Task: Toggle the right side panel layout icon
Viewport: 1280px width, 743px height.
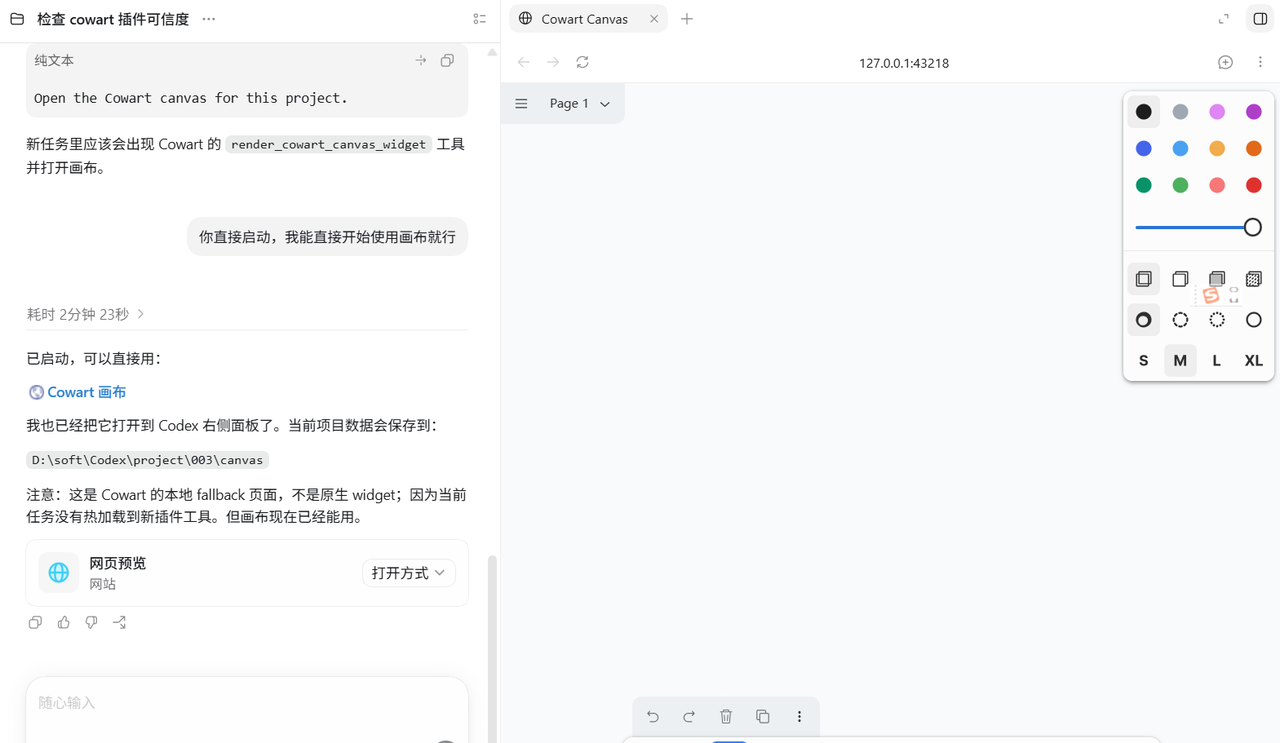Action: [1260, 19]
